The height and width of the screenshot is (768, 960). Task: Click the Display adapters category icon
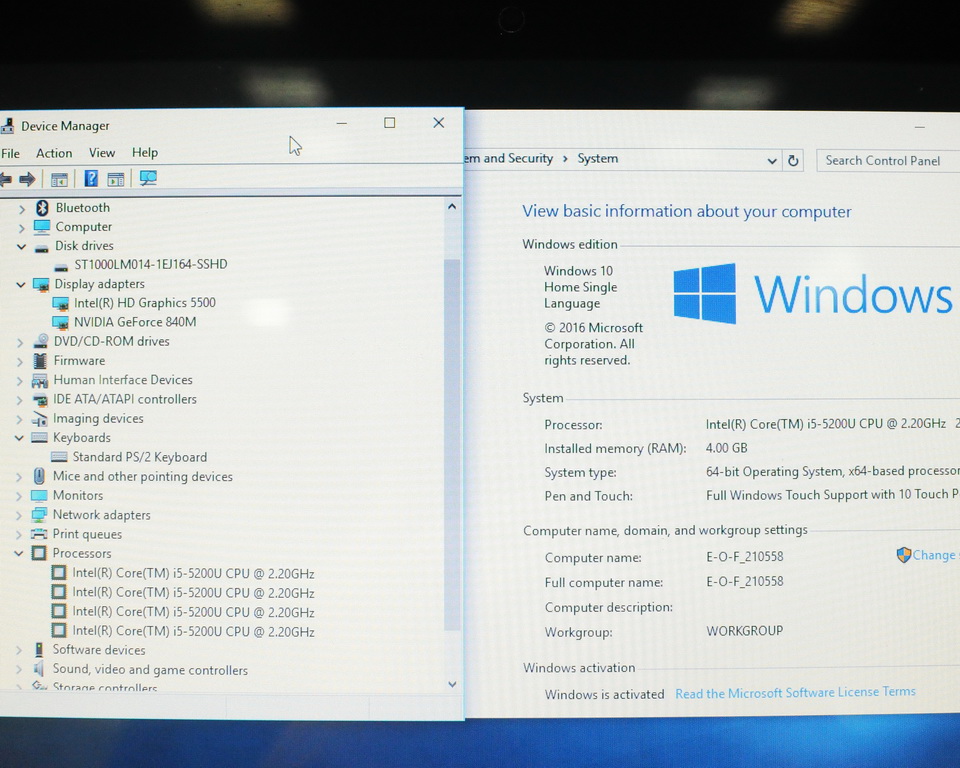(41, 284)
